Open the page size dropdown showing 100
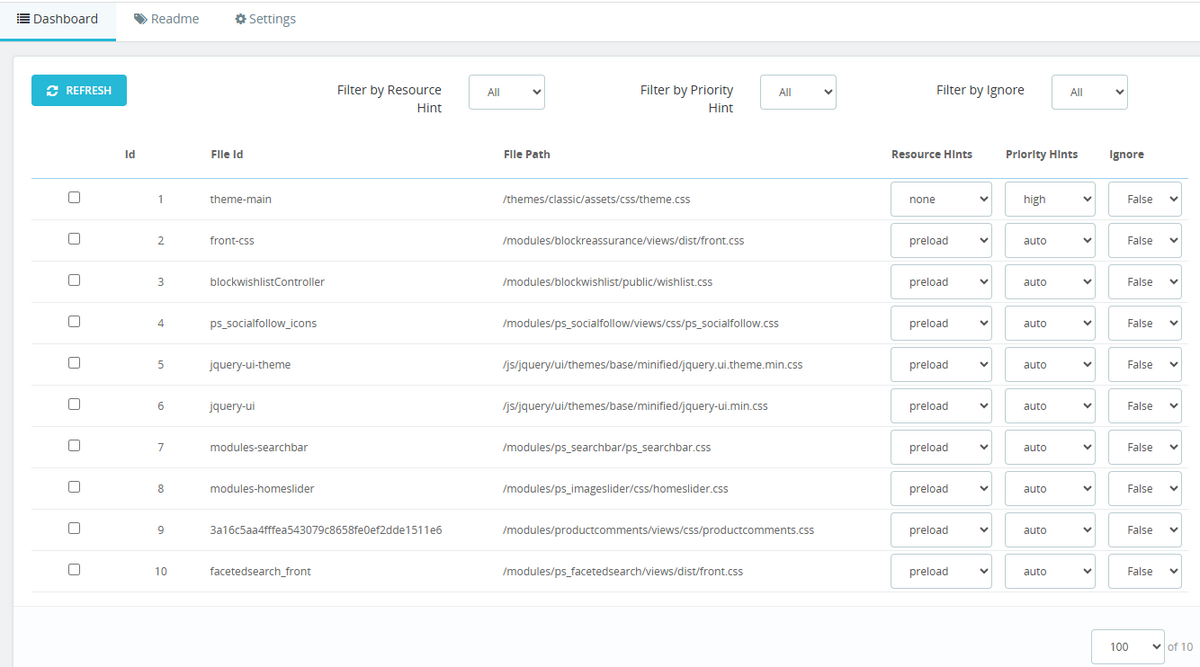Viewport: 1200px width, 667px height. 1127,646
